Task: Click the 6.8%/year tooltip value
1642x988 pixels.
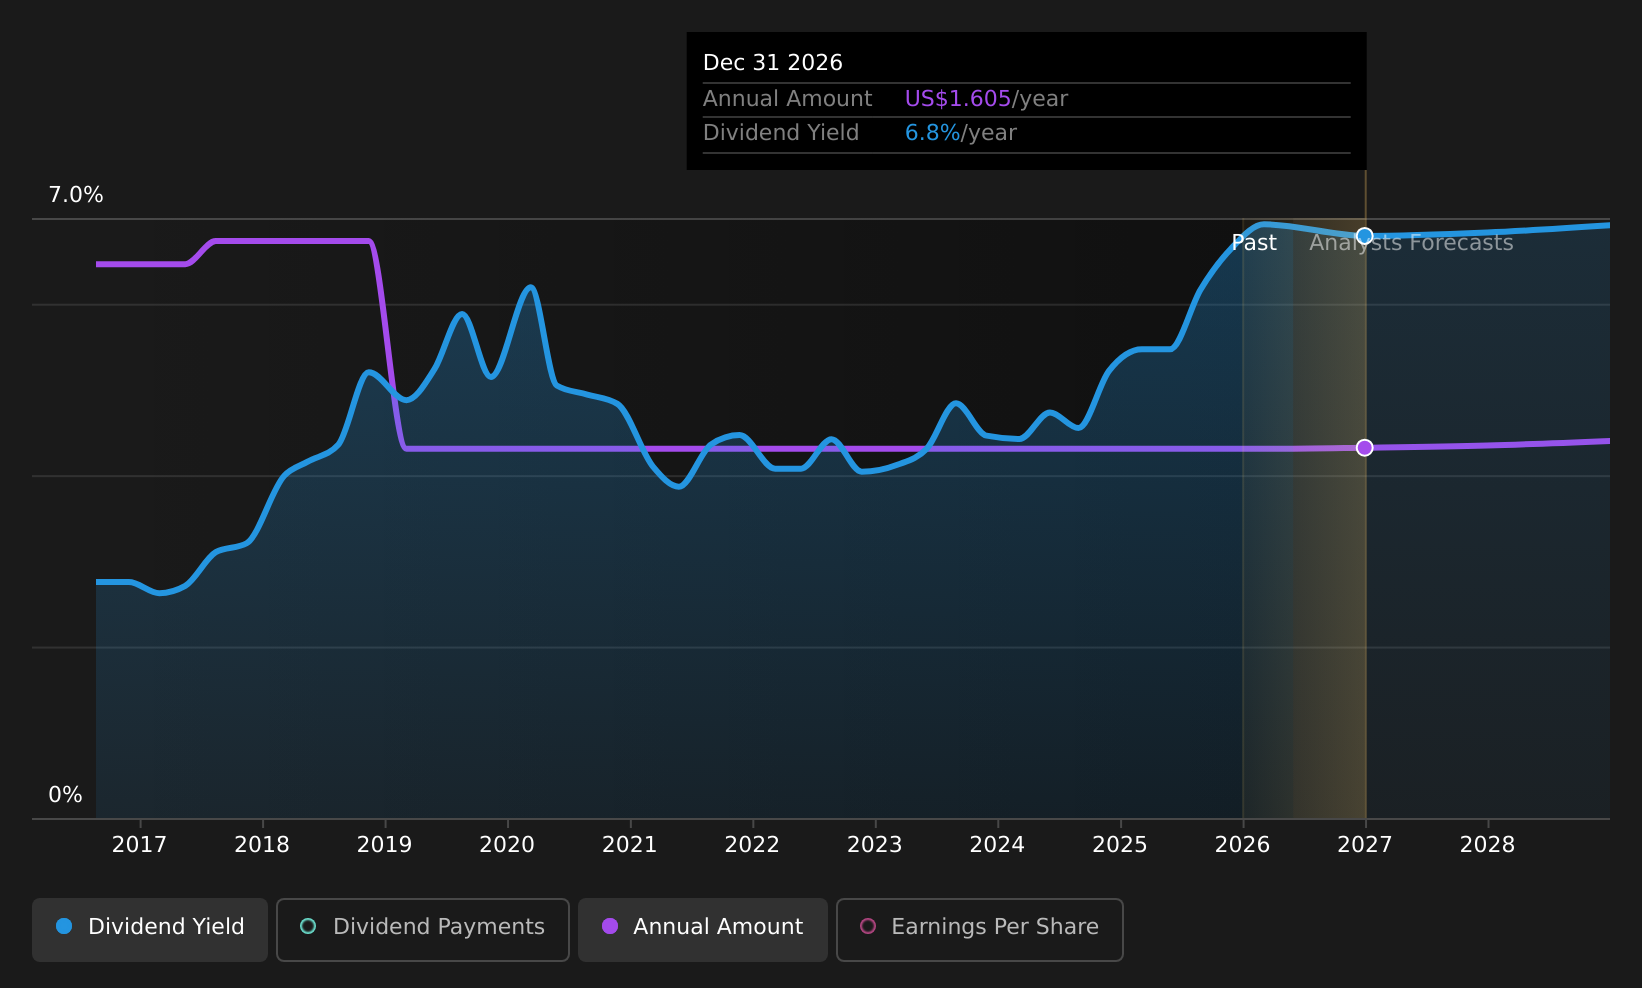Action: tap(960, 133)
